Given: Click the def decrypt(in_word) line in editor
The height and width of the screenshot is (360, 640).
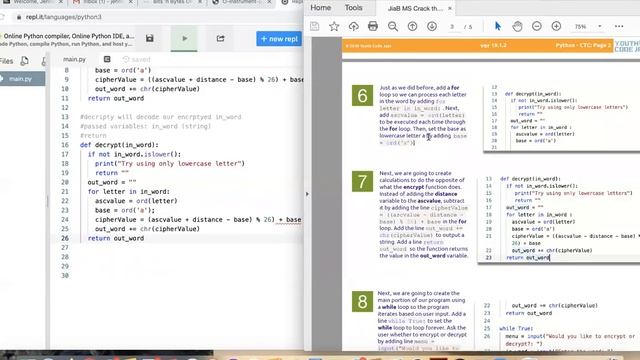Looking at the screenshot, I should (119, 145).
